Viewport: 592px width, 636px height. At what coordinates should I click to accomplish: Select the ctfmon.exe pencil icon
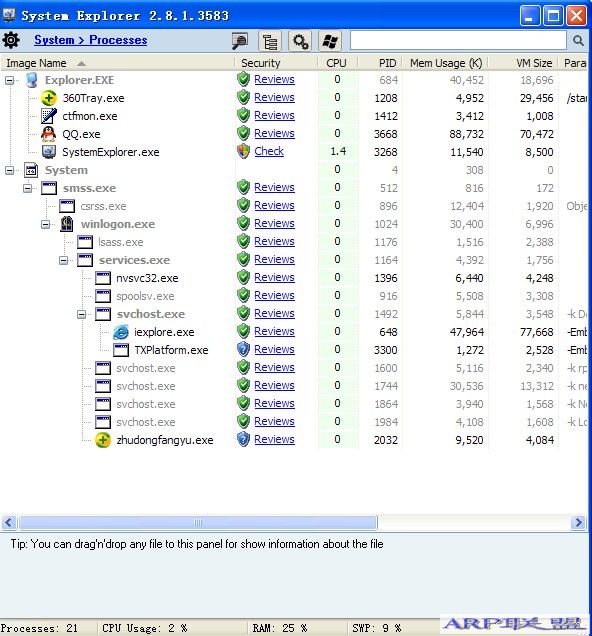point(49,116)
